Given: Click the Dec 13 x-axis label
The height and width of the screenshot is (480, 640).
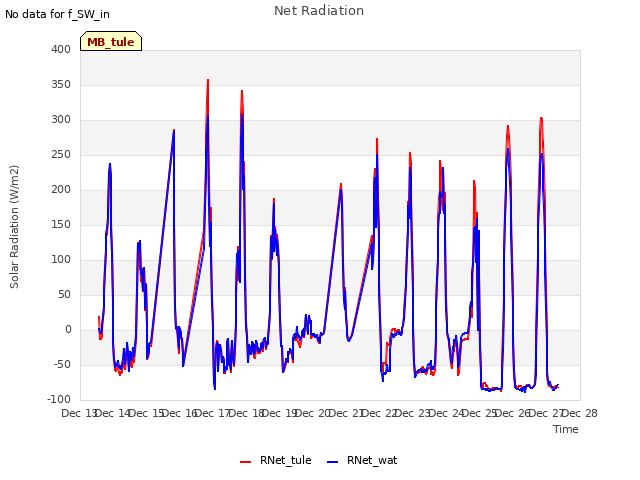Looking at the screenshot, I should (x=78, y=413).
